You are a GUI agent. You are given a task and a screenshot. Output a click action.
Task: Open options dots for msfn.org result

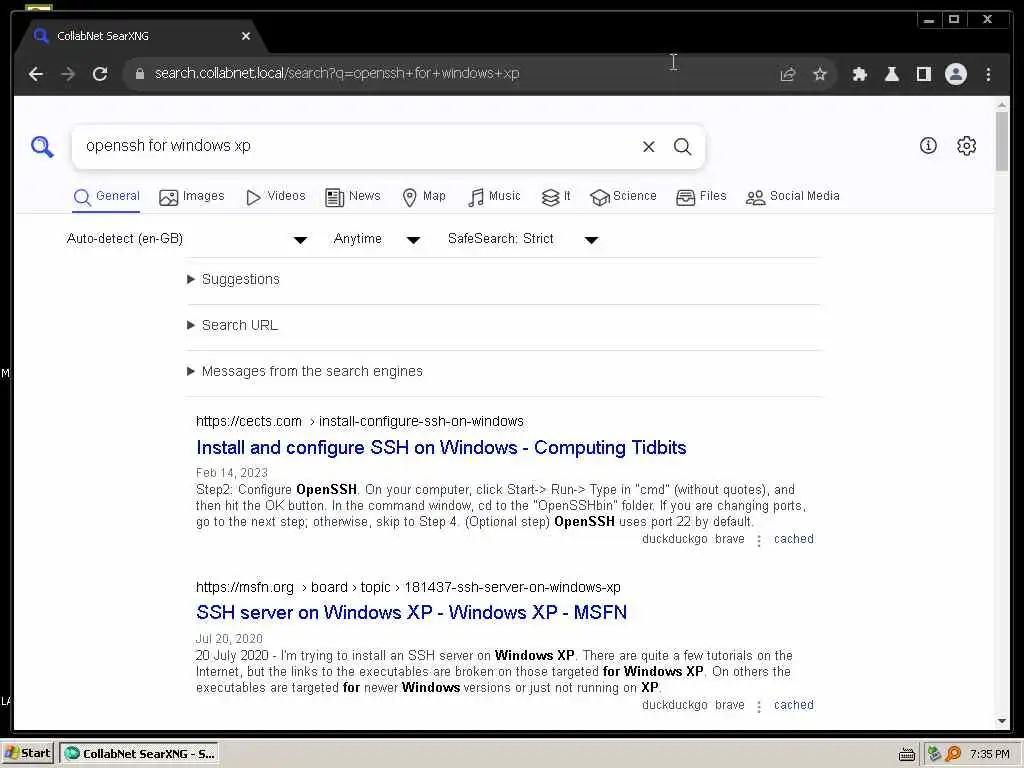[x=759, y=707]
